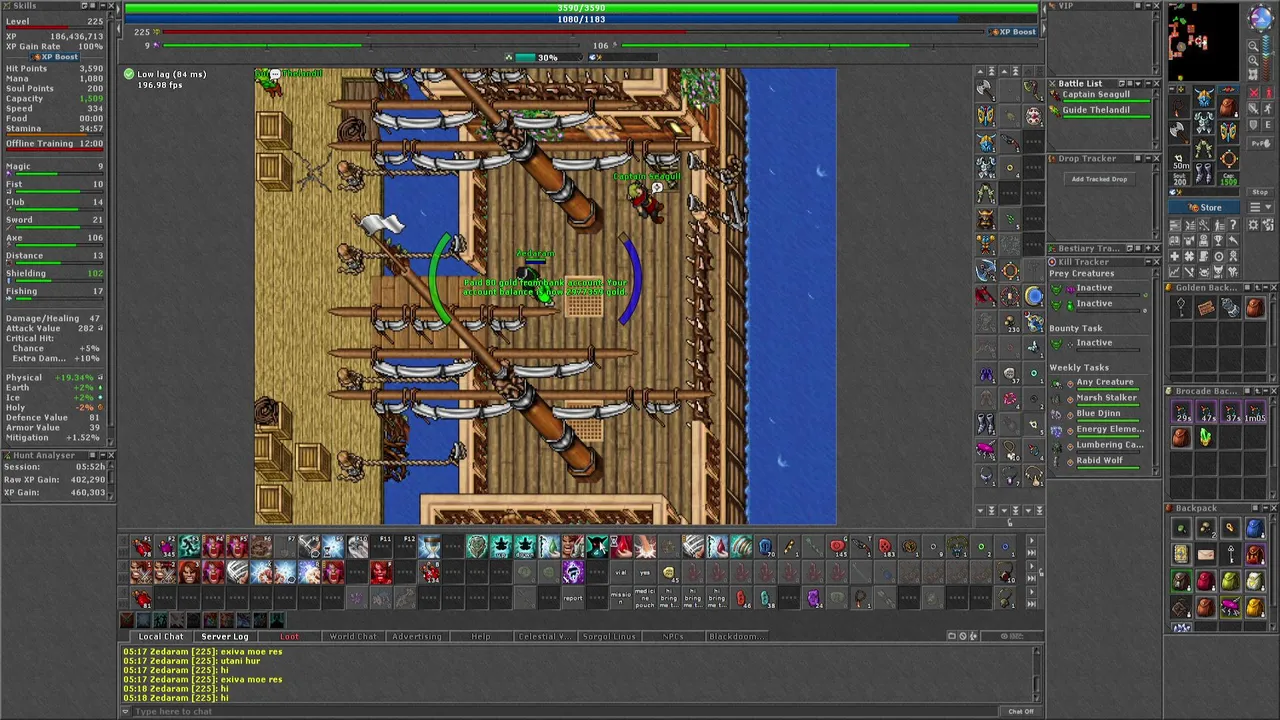Click the axe weapon slot
Viewport: 1280px width, 720px height.
[x=1179, y=132]
